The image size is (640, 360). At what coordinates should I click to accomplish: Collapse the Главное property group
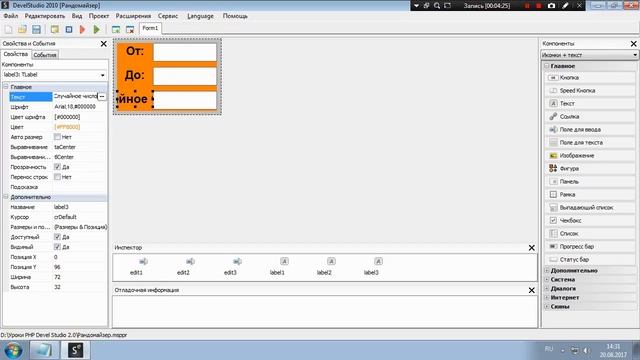click(6, 87)
